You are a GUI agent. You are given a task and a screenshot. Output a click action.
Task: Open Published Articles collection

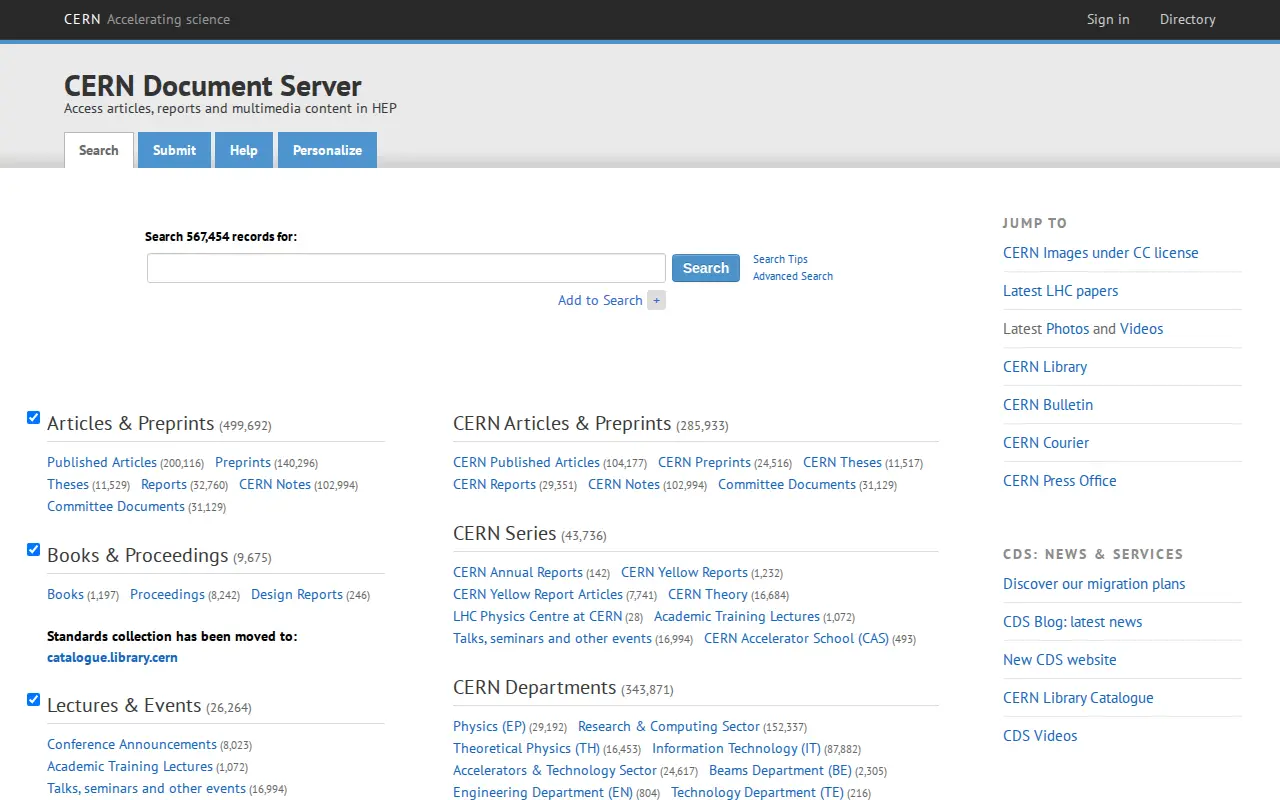(102, 462)
